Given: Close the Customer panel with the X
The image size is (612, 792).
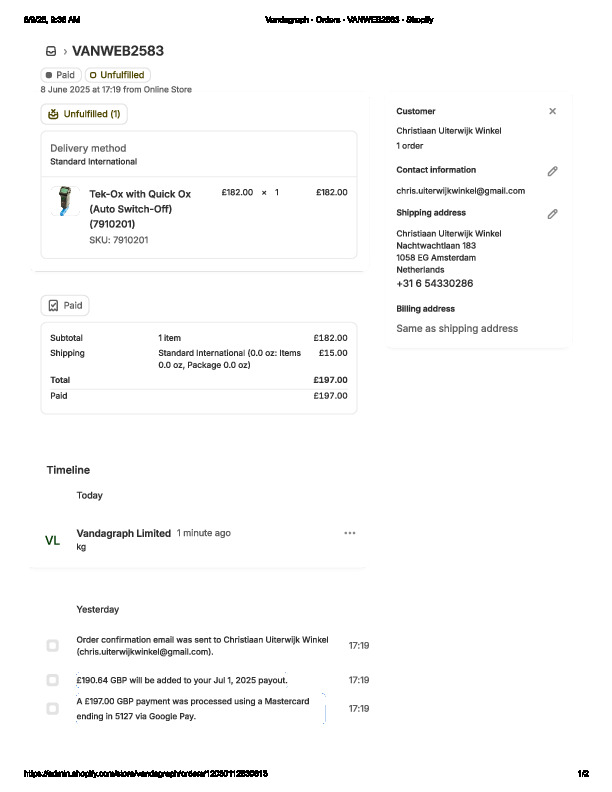Looking at the screenshot, I should click(x=552, y=111).
